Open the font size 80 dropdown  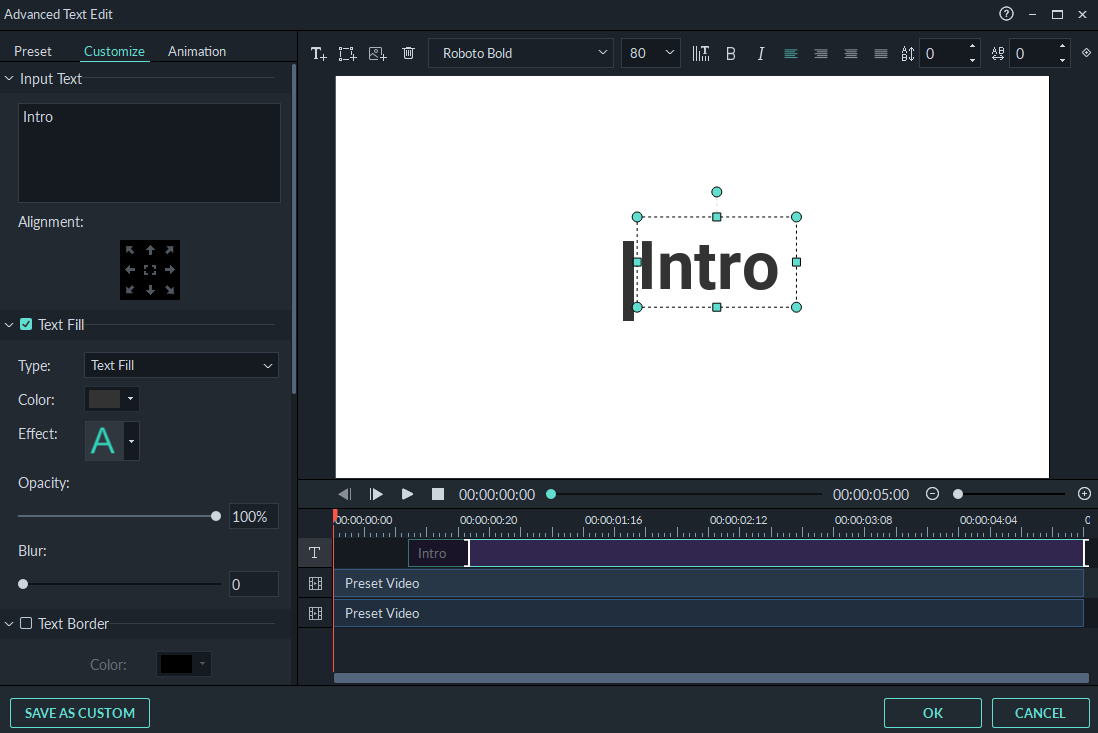(x=650, y=53)
